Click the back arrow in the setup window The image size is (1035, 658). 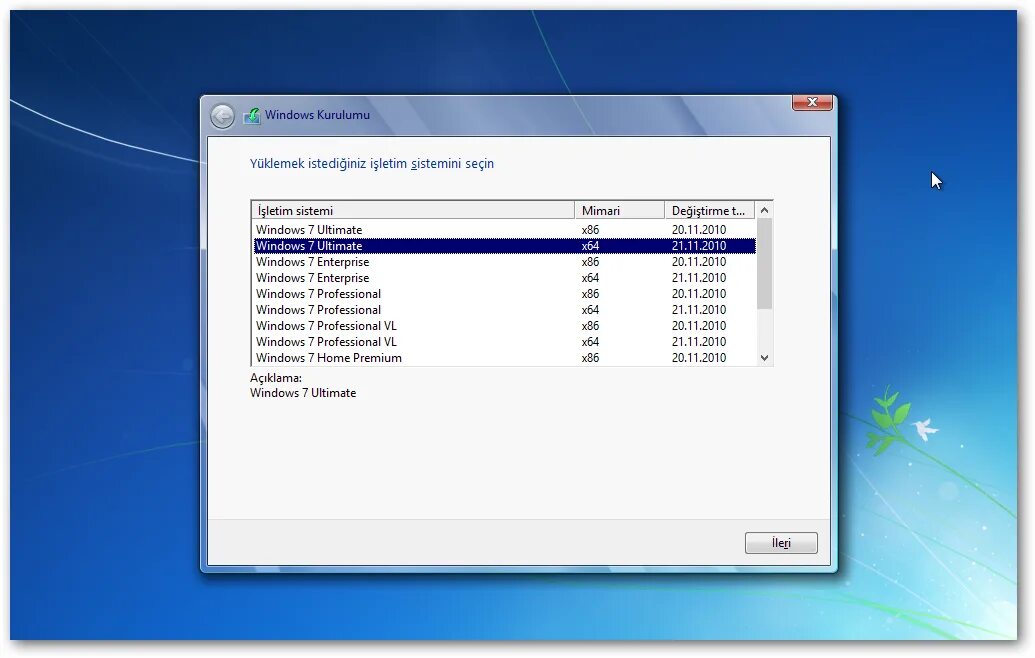[222, 116]
